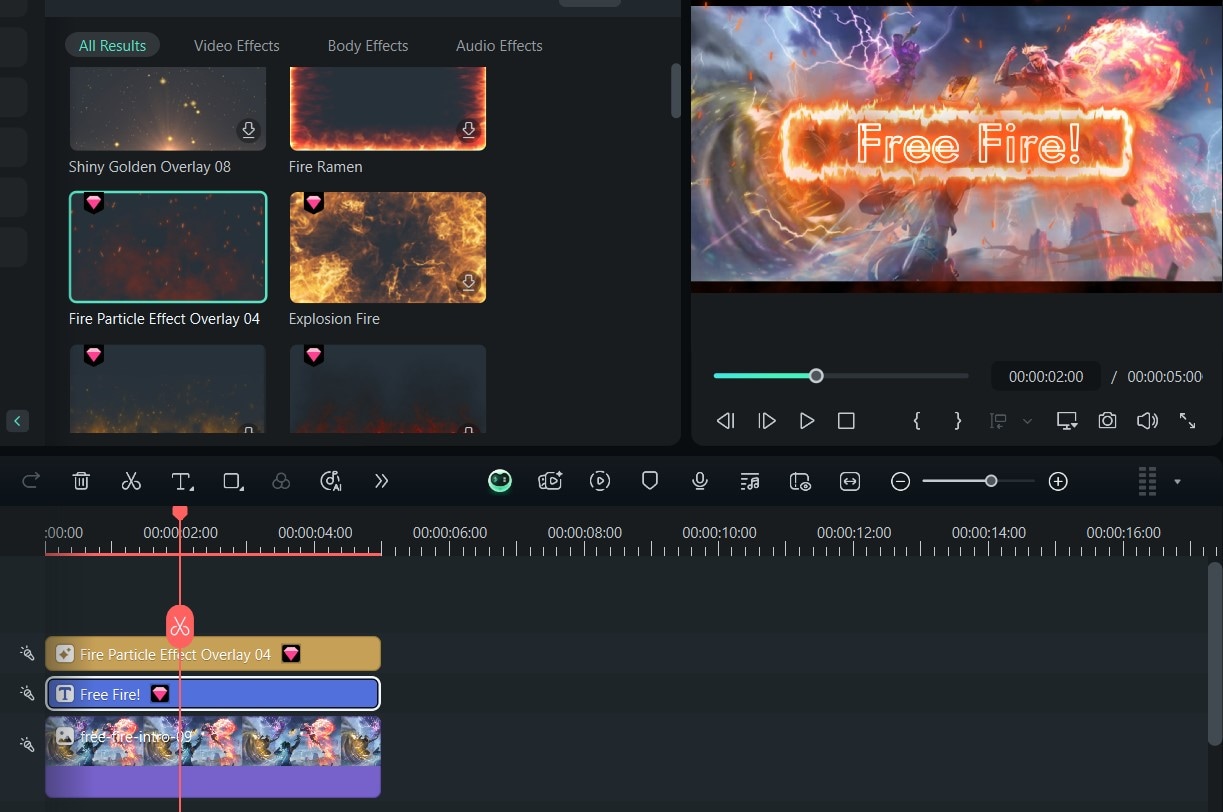Play the preview video

806,421
